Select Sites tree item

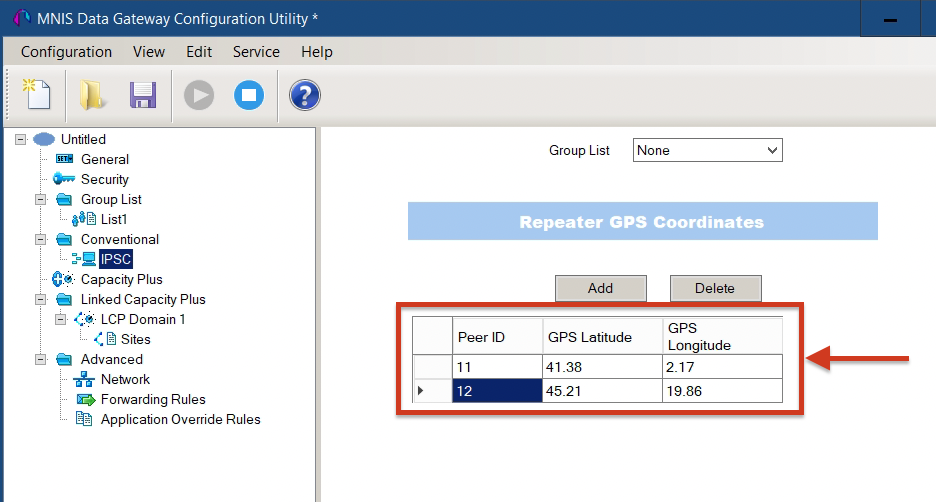coord(136,339)
